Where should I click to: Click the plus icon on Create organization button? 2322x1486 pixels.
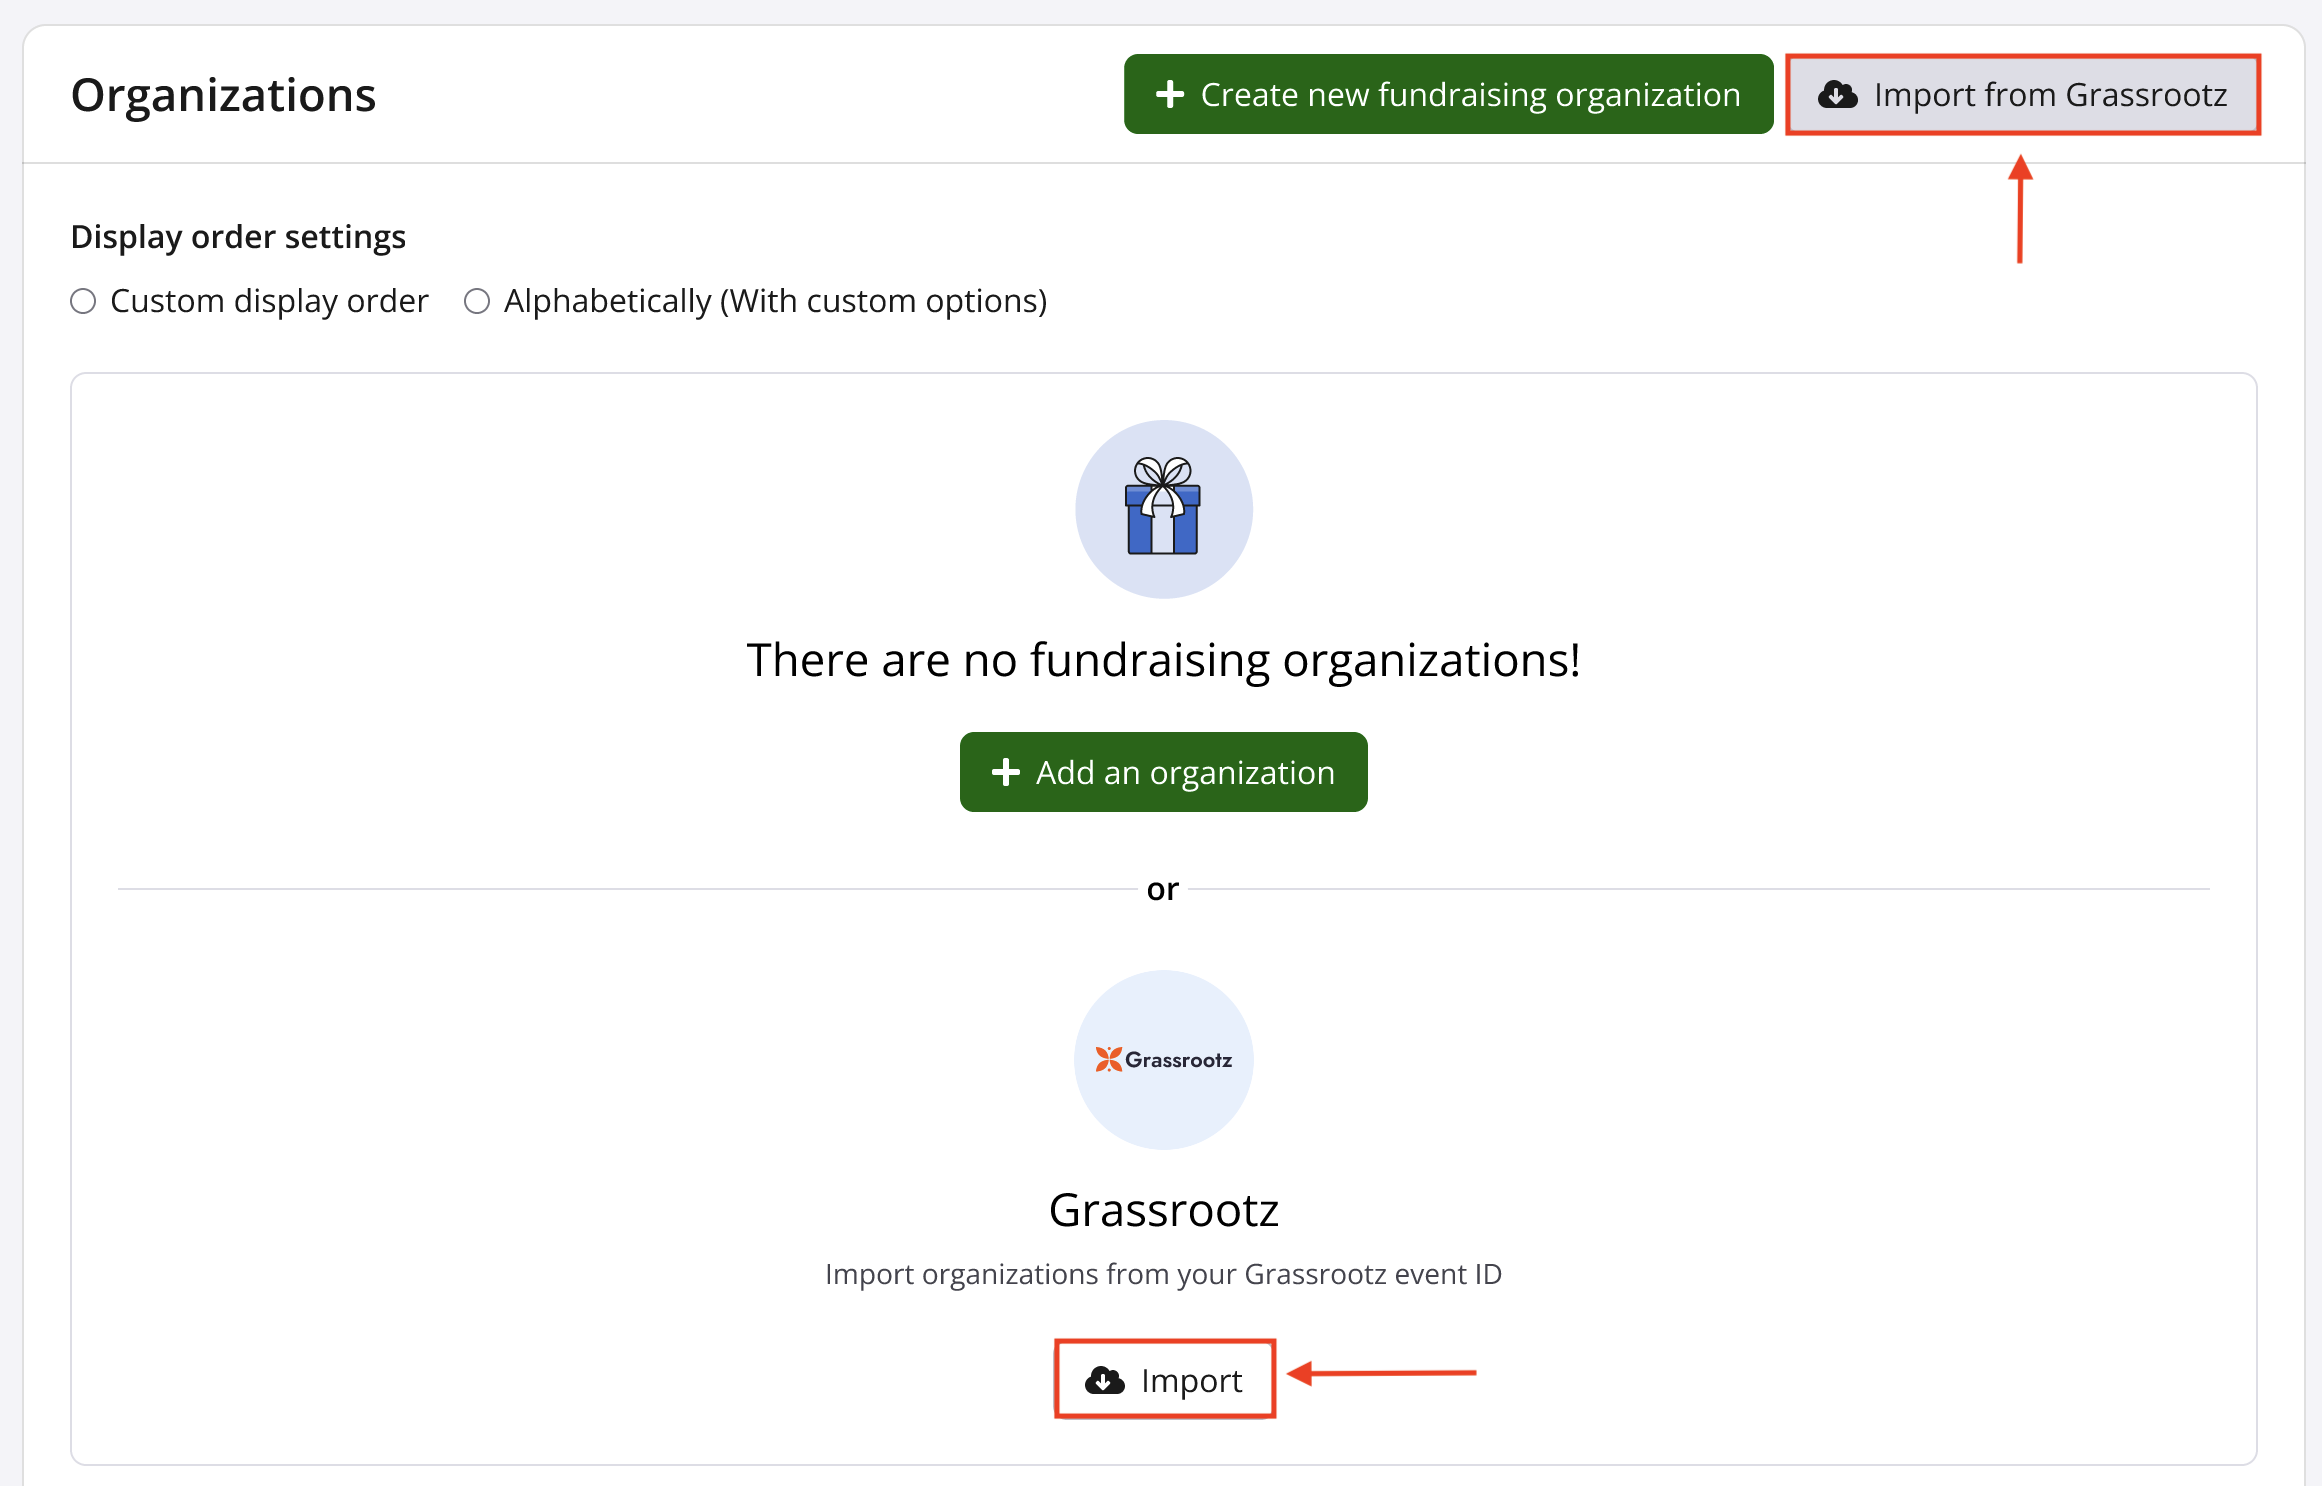(x=1169, y=95)
